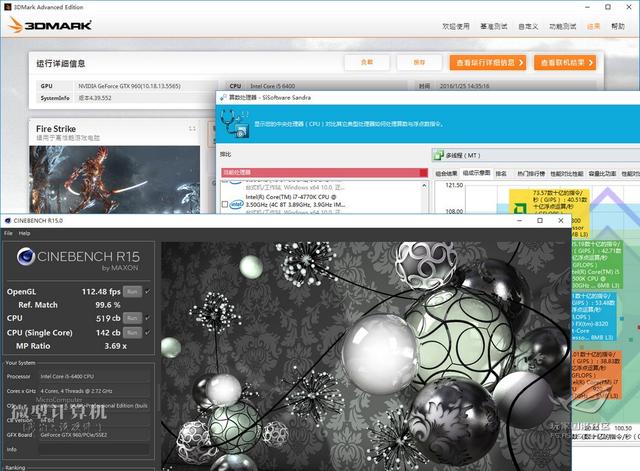Click the red 当前处理器 bar in Sandra

click(324, 172)
